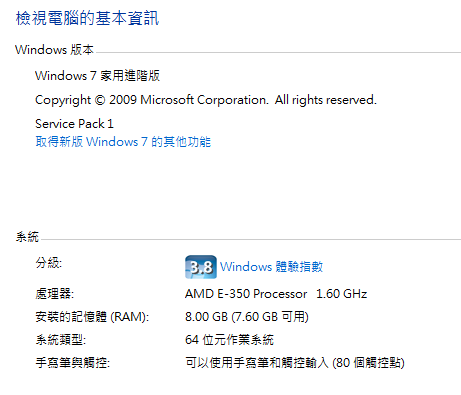461x395 pixels.
Task: Click the Service Pack 1 text
Action: tap(74, 124)
